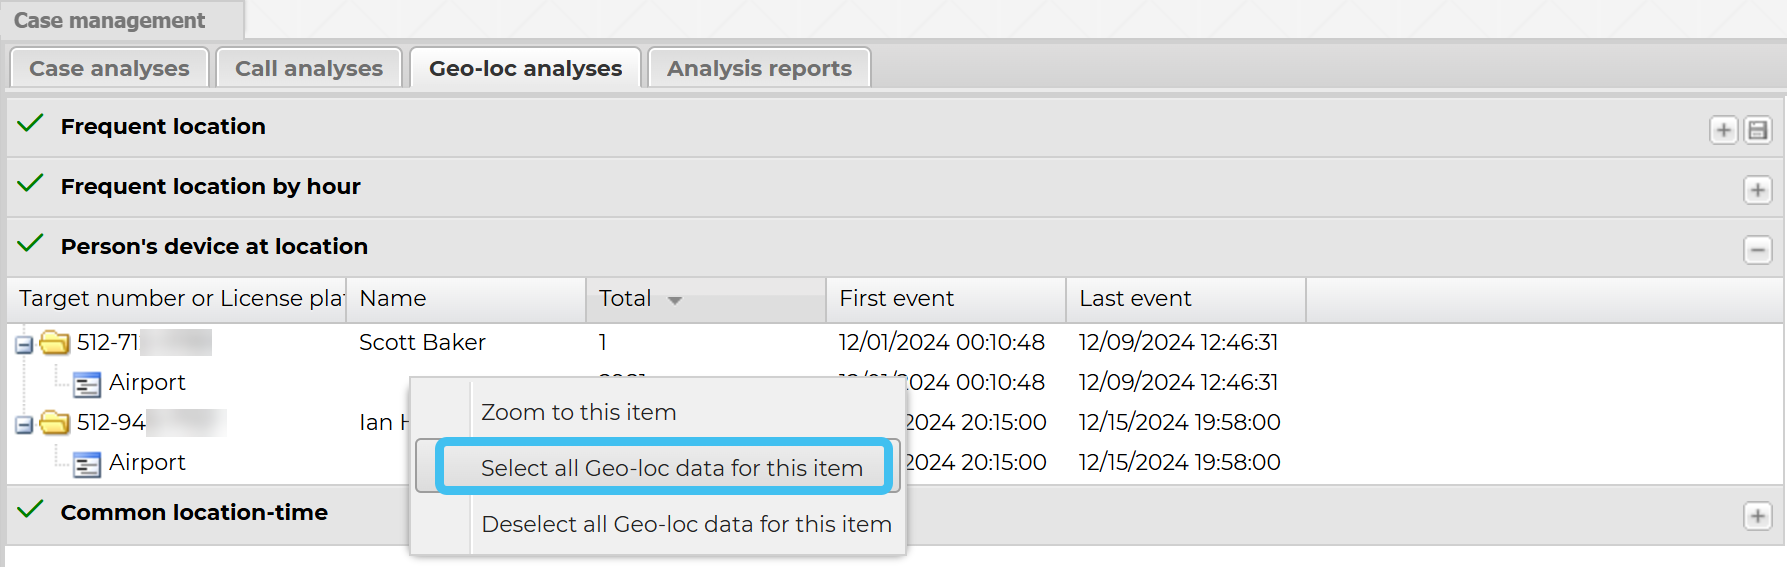This screenshot has width=1787, height=567.
Task: Choose Zoom to this item in menu
Action: tap(578, 412)
